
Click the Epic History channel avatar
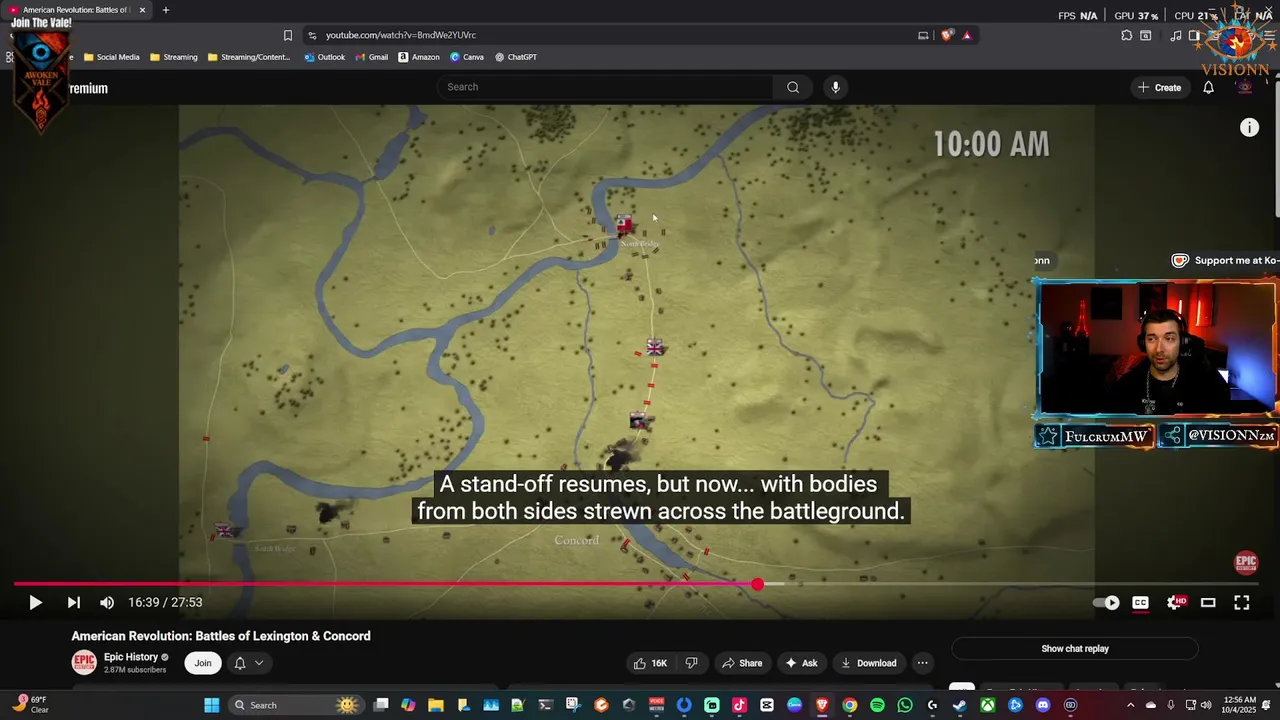tap(84, 662)
